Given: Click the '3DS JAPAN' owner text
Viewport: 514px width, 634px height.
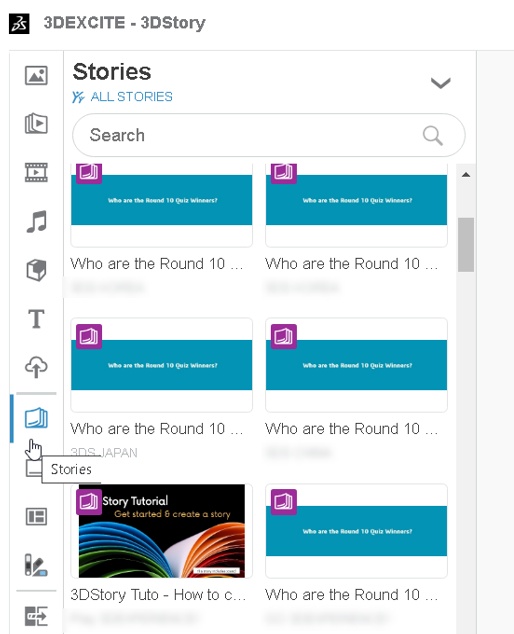Looking at the screenshot, I should pyautogui.click(x=104, y=453).
